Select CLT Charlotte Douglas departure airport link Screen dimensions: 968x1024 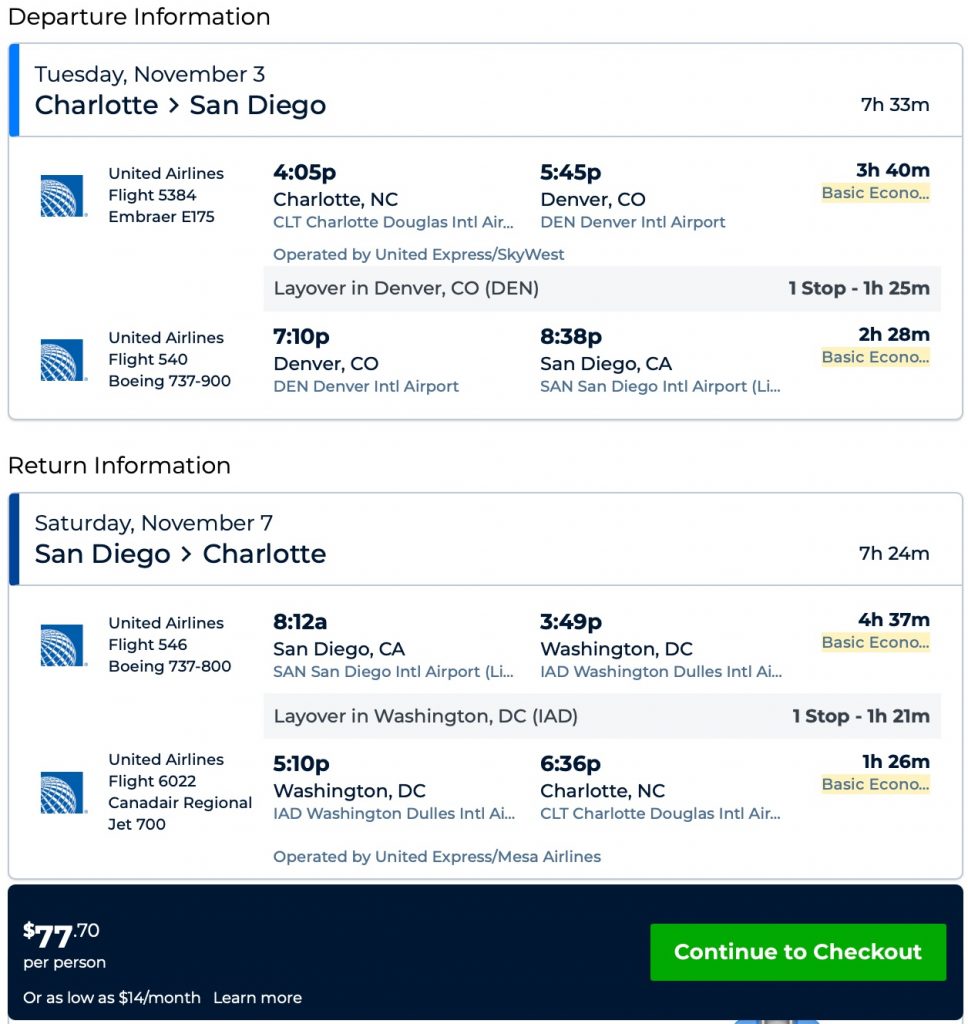[394, 222]
